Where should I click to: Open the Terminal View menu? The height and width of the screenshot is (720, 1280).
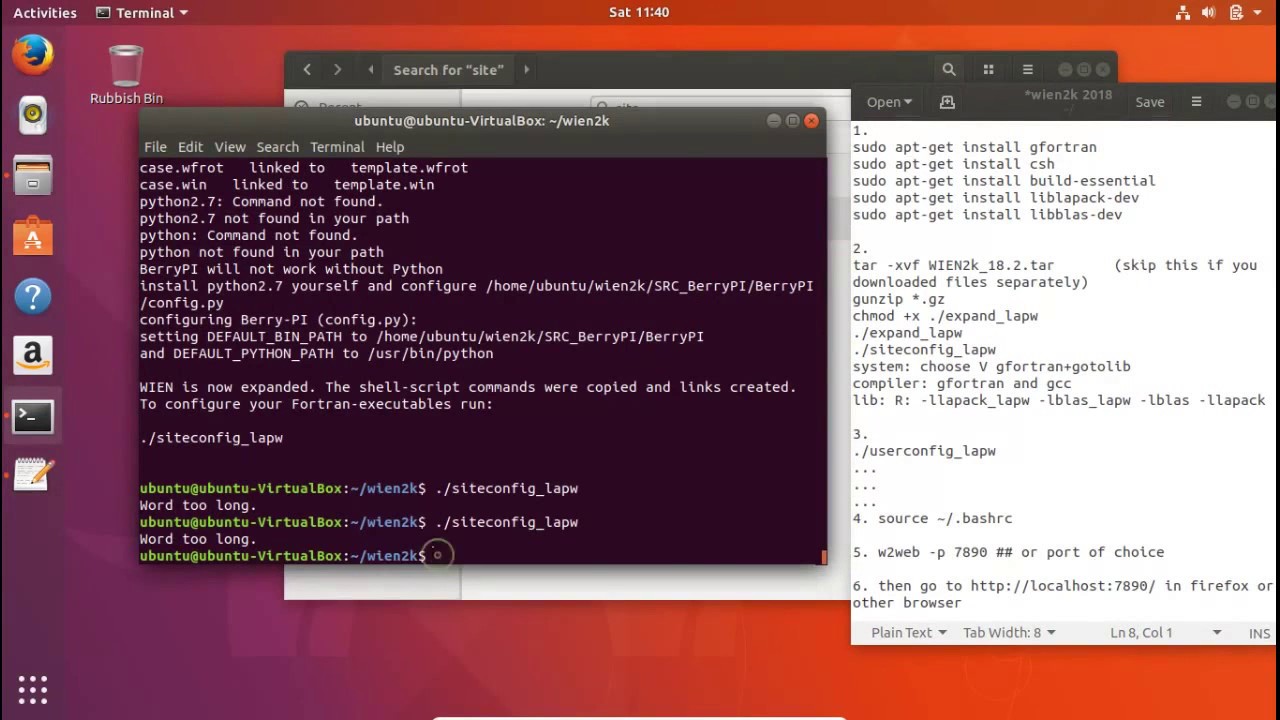click(229, 147)
